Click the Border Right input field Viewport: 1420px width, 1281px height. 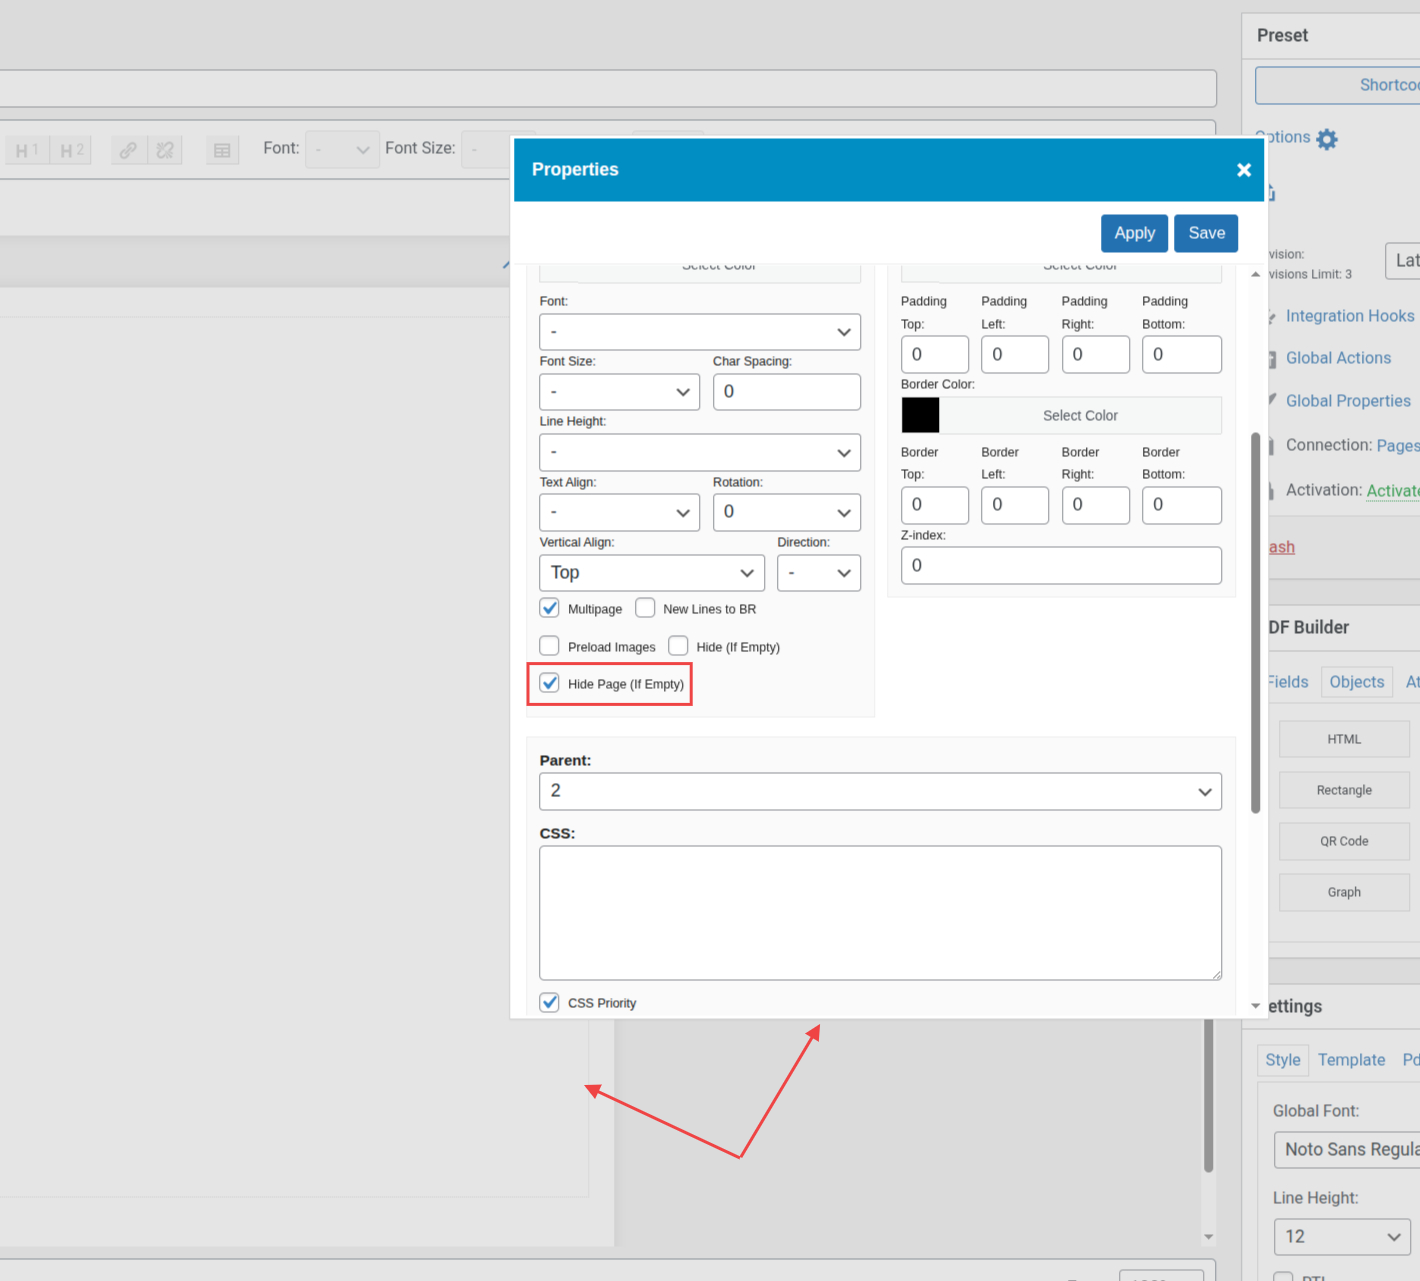(1096, 505)
